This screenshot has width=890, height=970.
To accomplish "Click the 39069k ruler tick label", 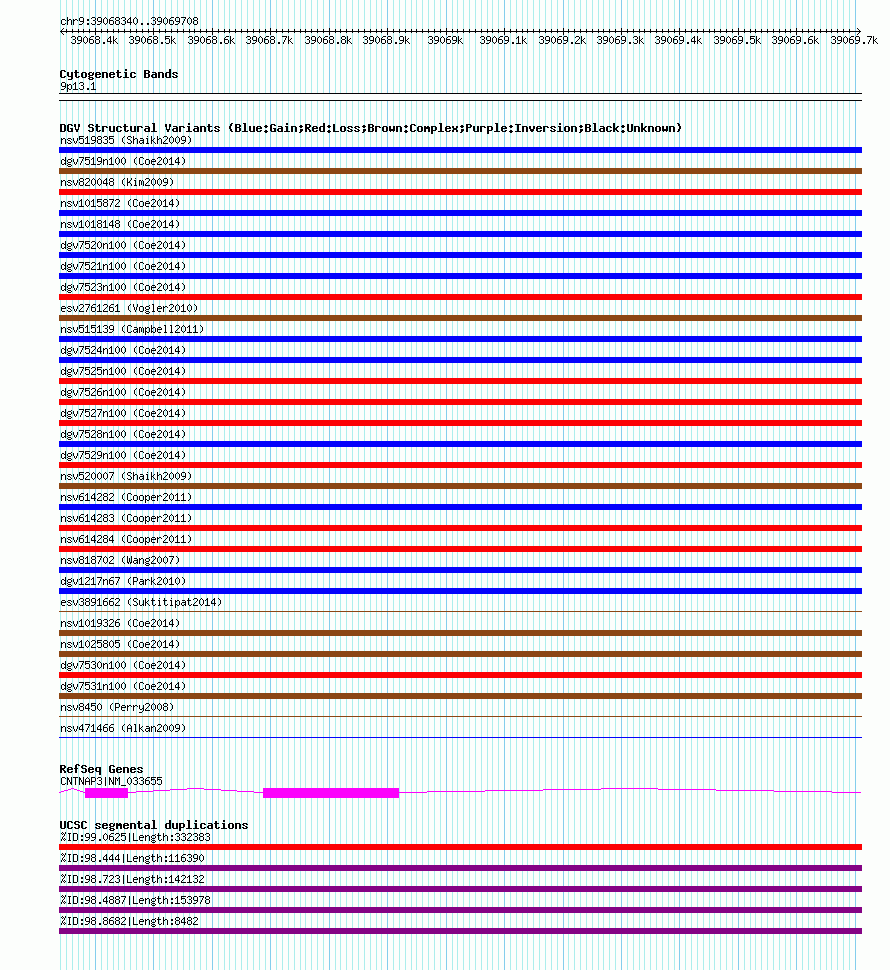I will (445, 40).
